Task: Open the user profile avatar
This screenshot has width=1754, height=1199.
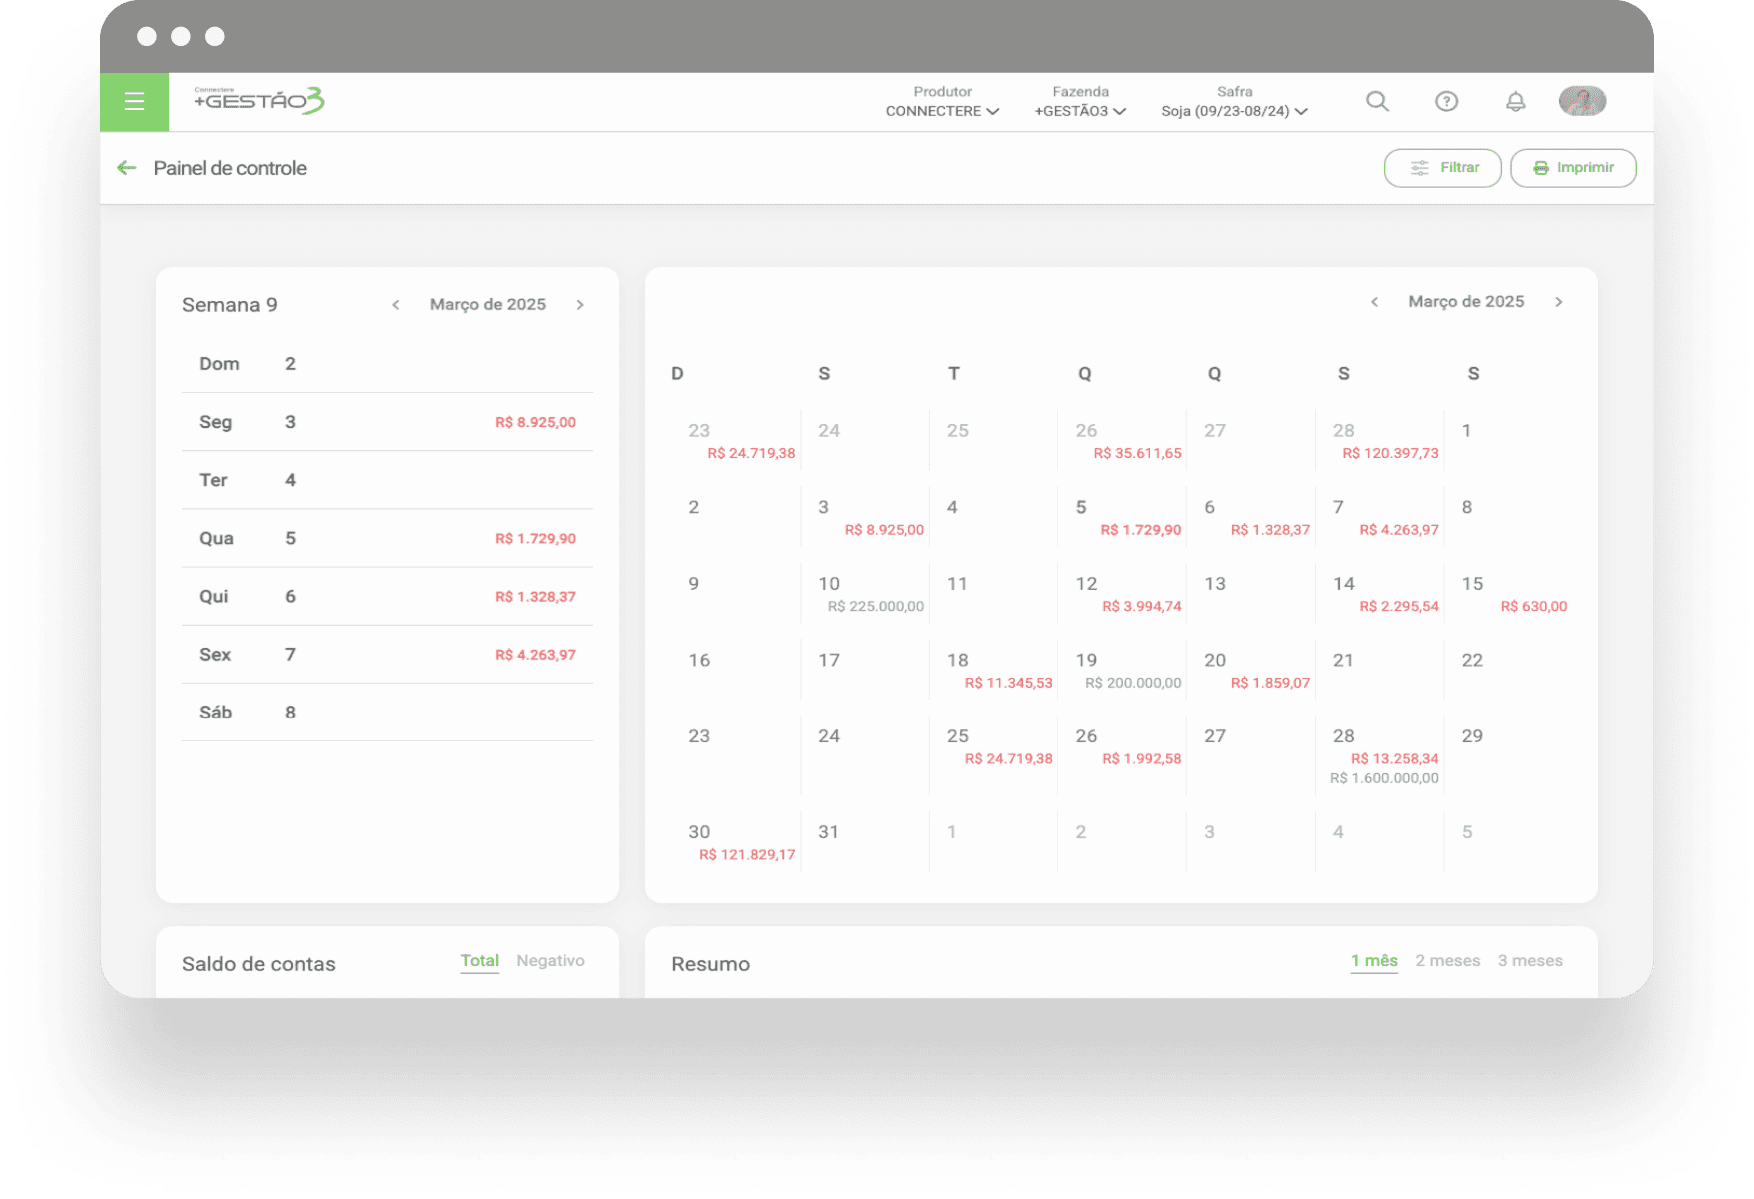Action: (1582, 101)
